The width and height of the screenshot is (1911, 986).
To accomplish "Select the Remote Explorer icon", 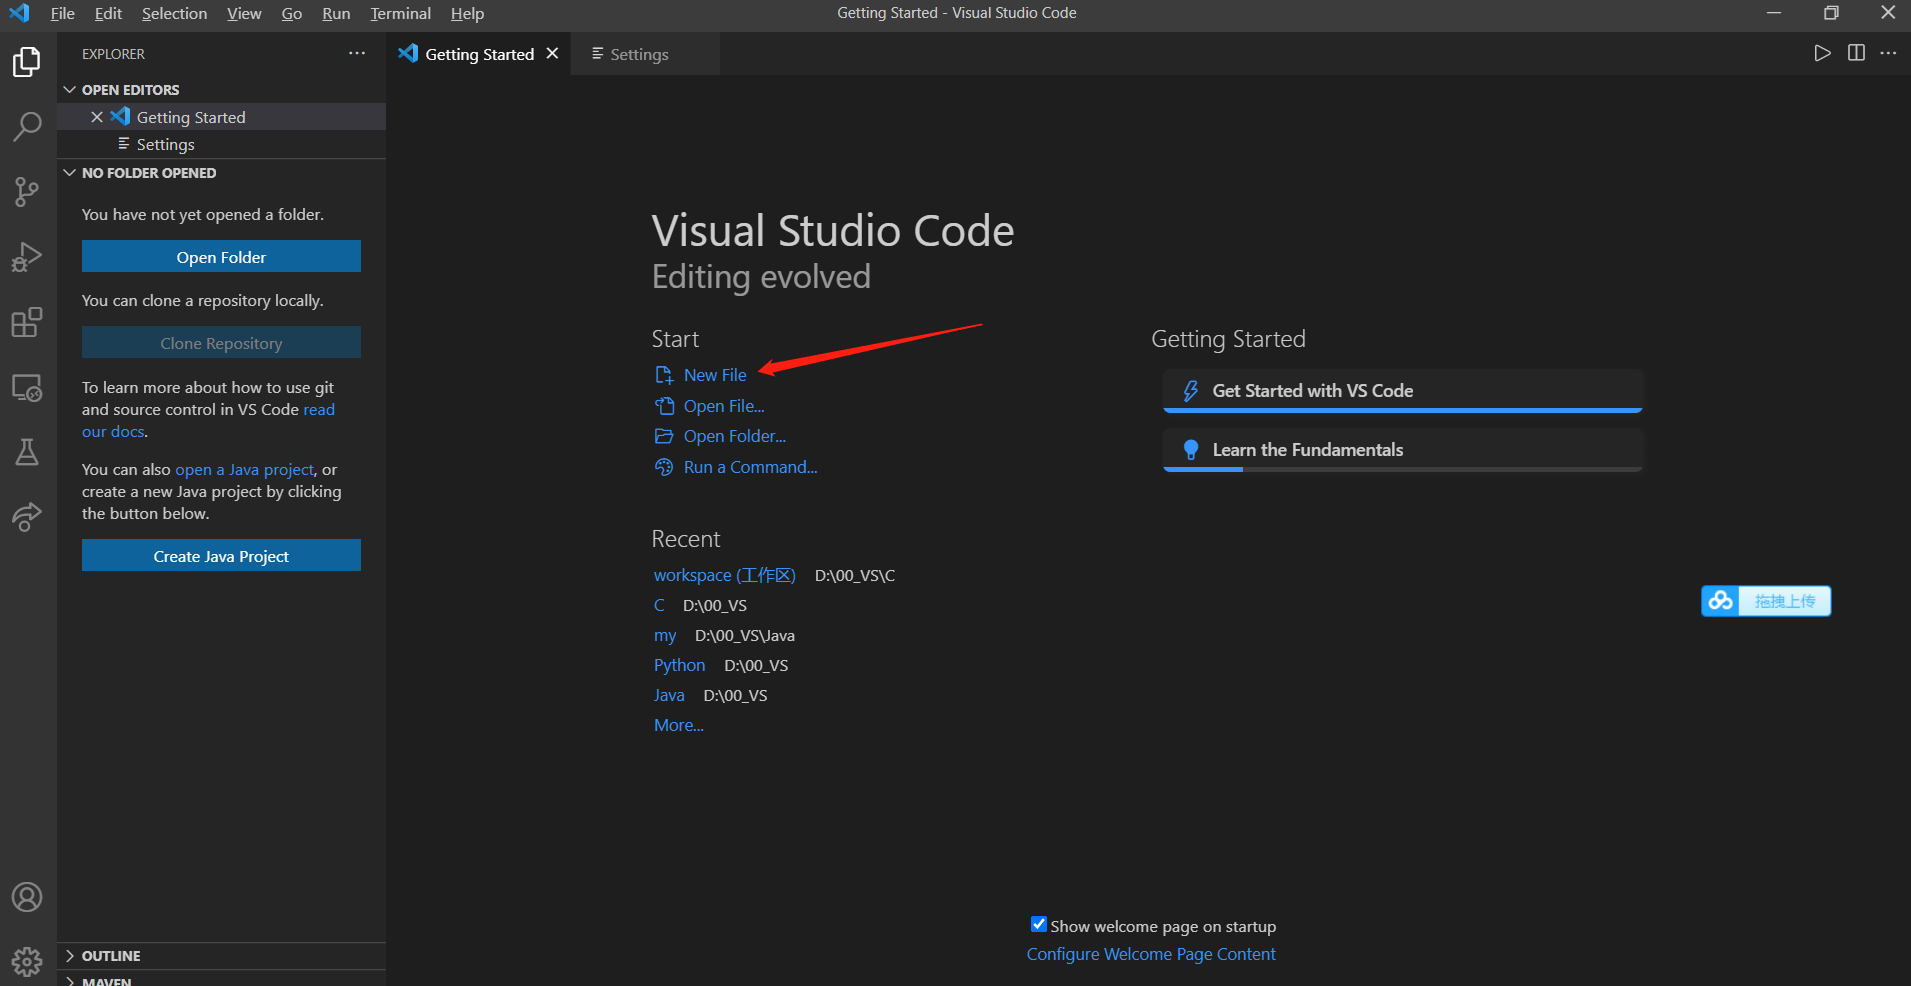I will coord(27,387).
